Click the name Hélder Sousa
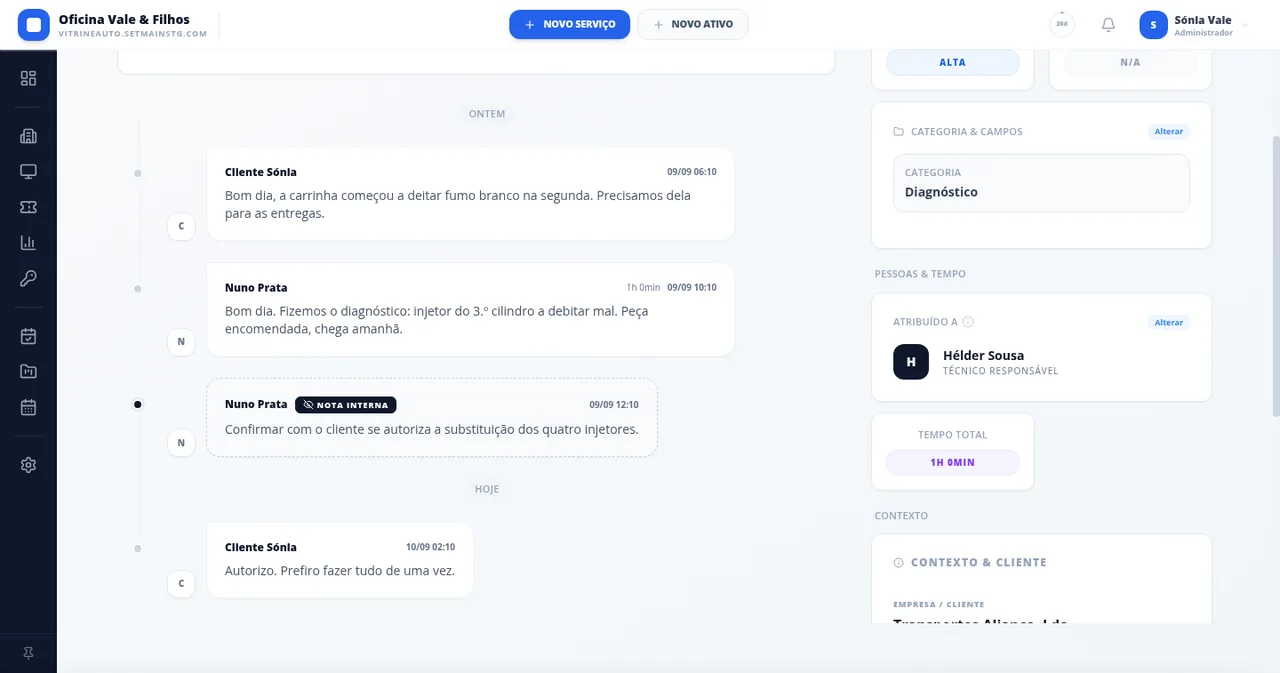The height and width of the screenshot is (673, 1280). coord(984,355)
